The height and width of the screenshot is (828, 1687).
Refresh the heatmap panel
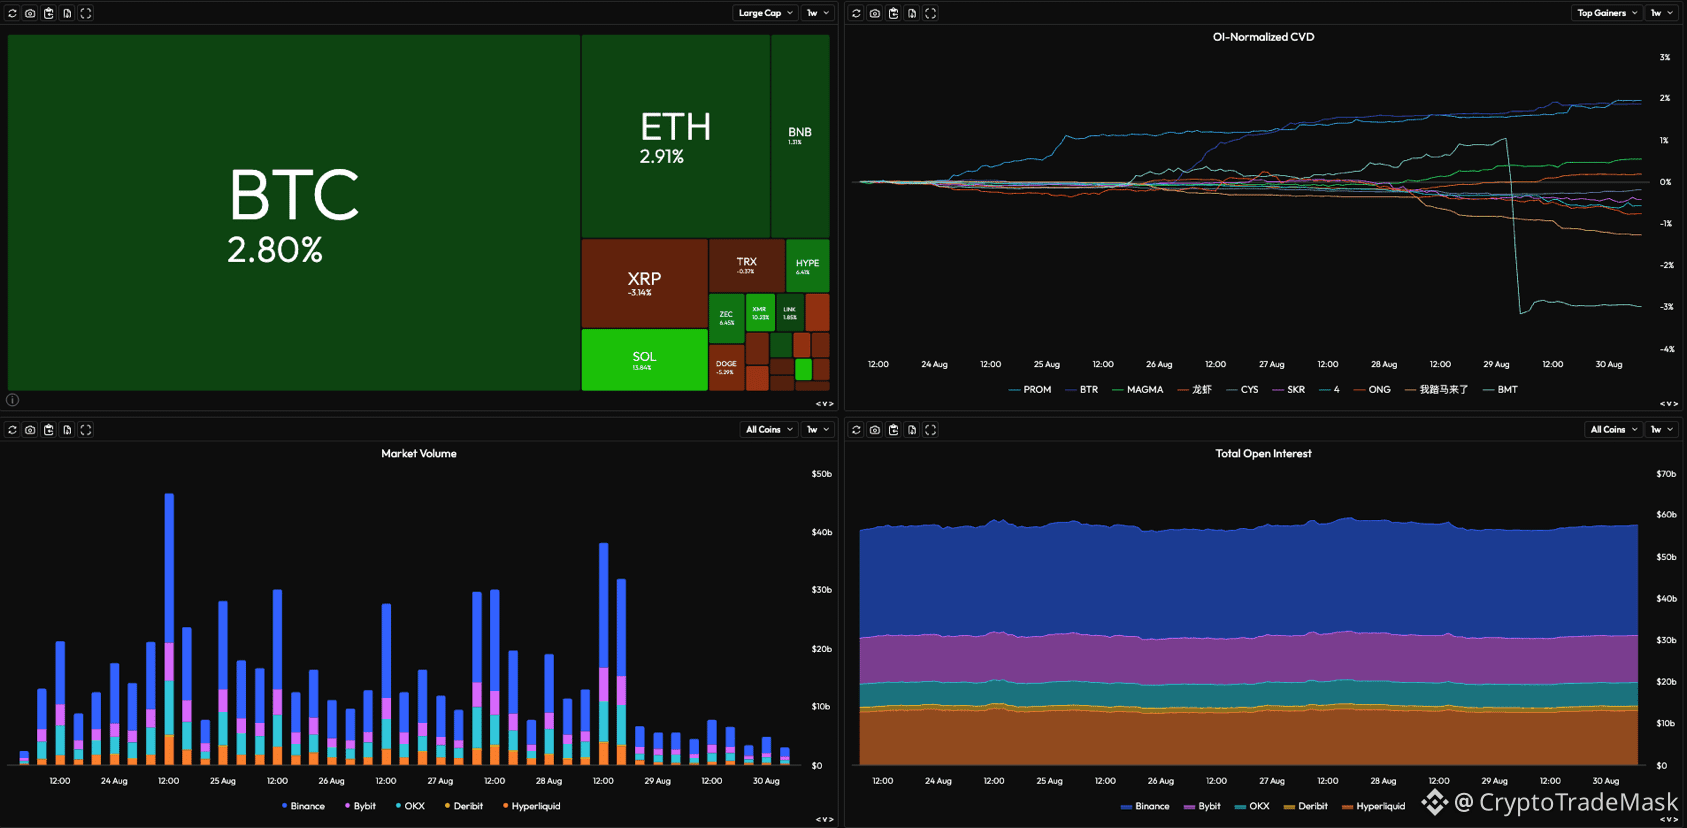(x=12, y=13)
